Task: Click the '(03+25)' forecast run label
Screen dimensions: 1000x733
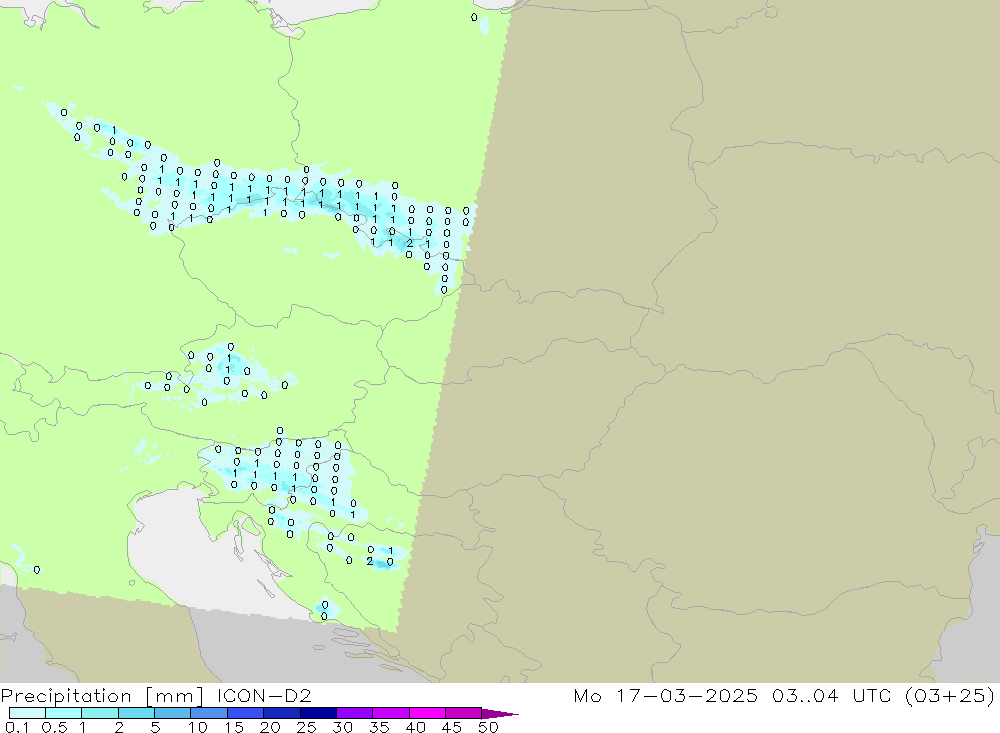Action: [950, 696]
